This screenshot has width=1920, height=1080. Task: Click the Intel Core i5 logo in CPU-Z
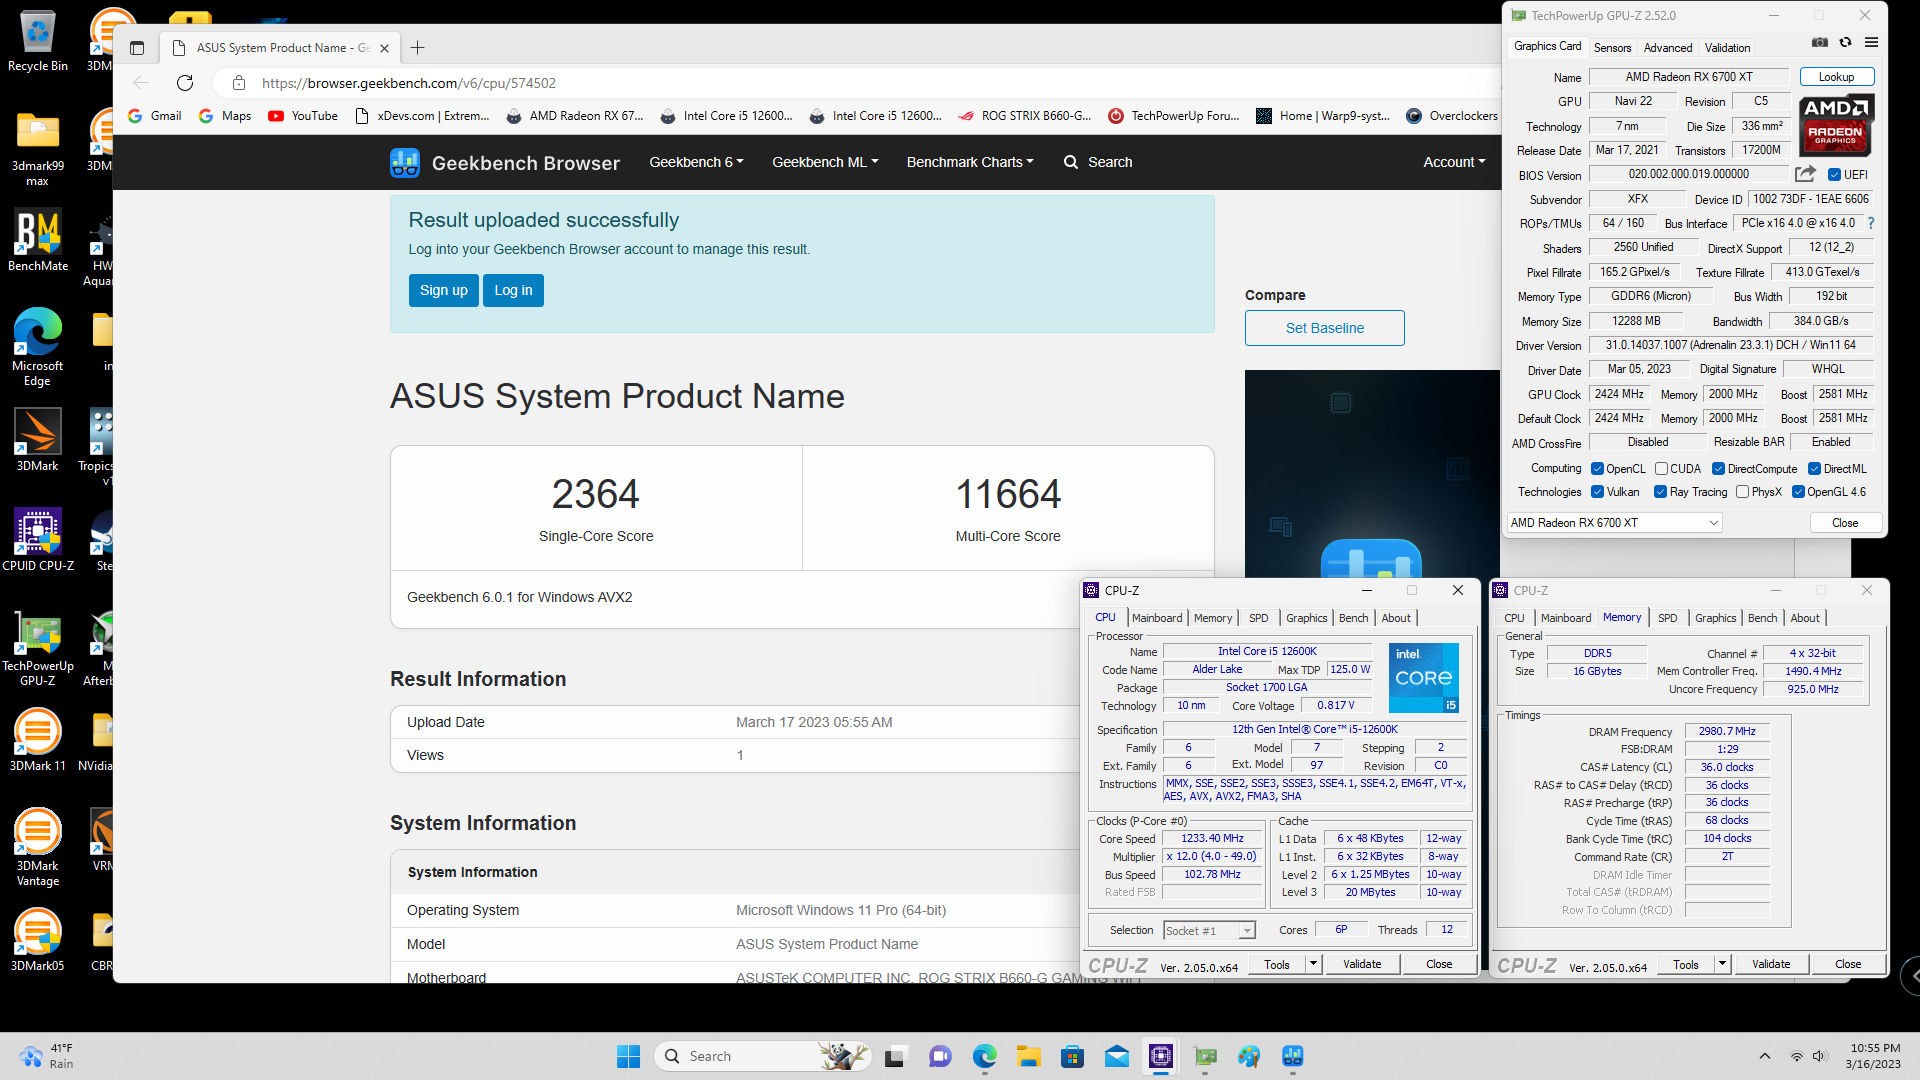click(1424, 678)
